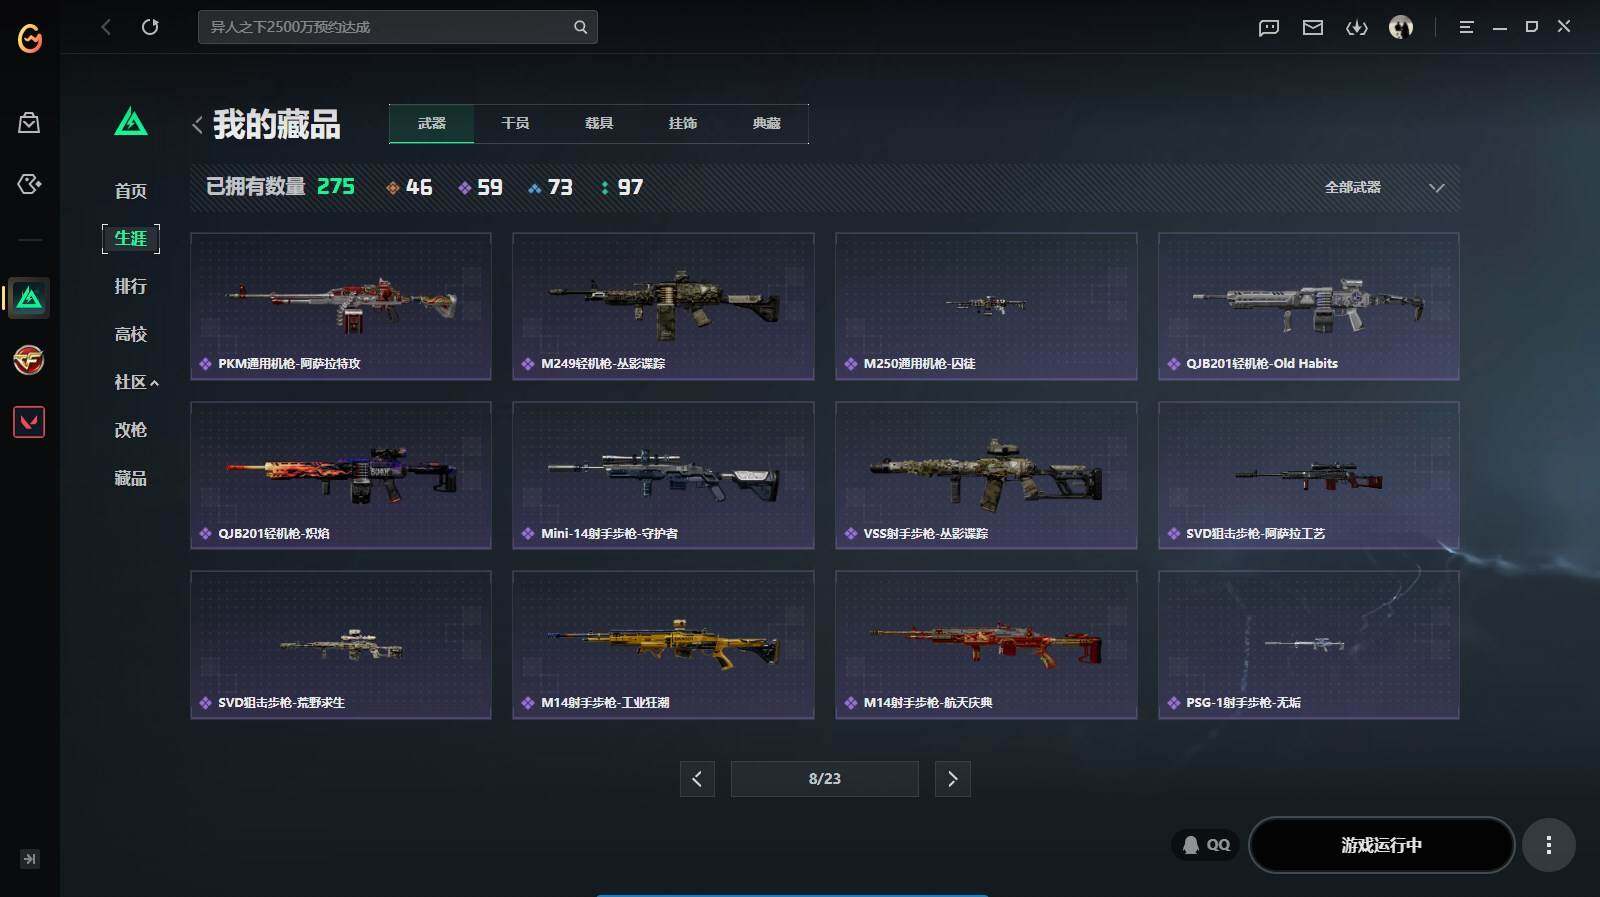Screen dimensions: 1600x897
Task: Switch to the 载具 tab
Action: [x=599, y=123]
